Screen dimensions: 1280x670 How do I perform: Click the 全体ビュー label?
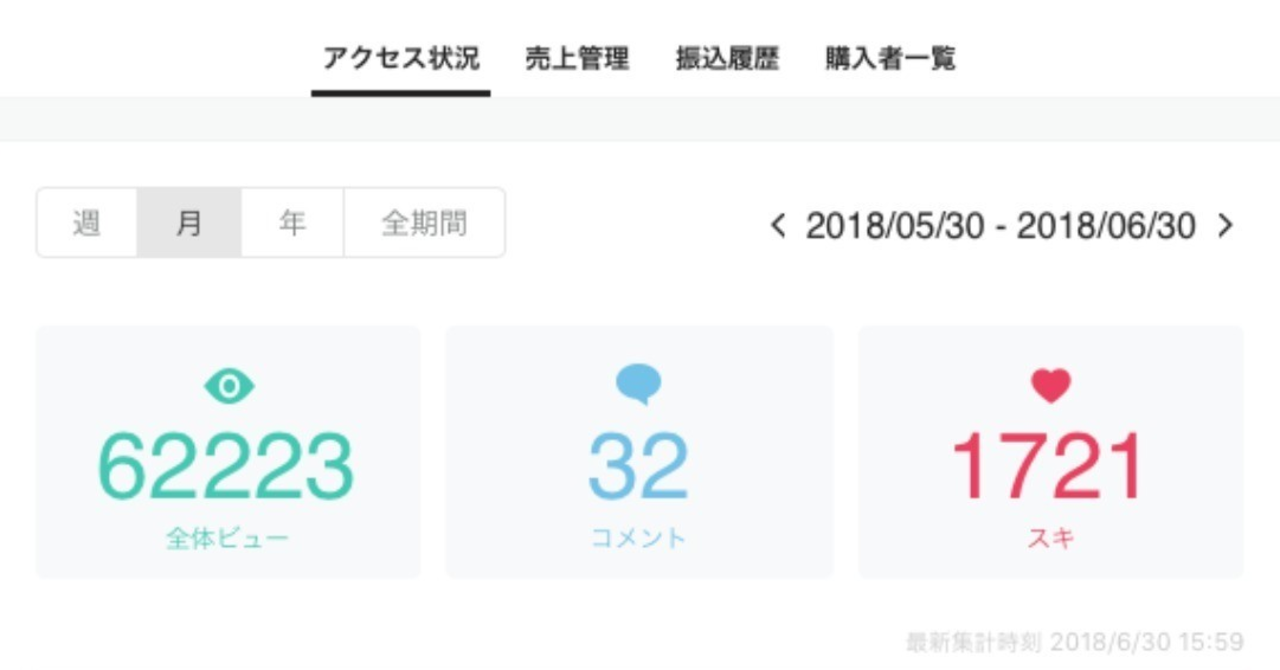tap(228, 538)
